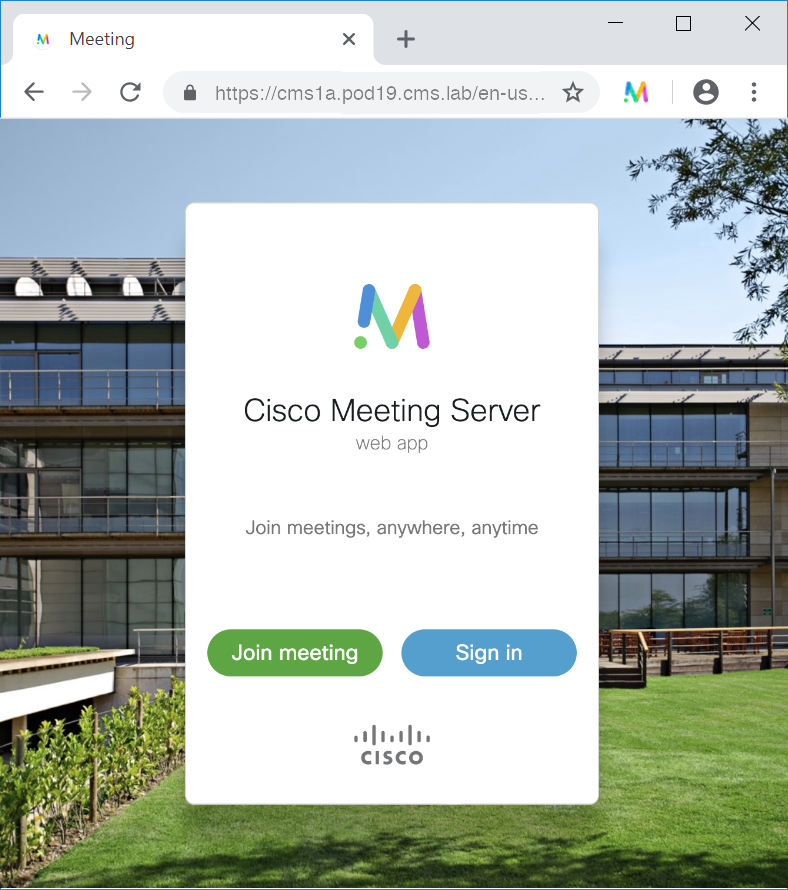The width and height of the screenshot is (788, 890).
Task: Click the Join meeting button
Action: coord(295,653)
